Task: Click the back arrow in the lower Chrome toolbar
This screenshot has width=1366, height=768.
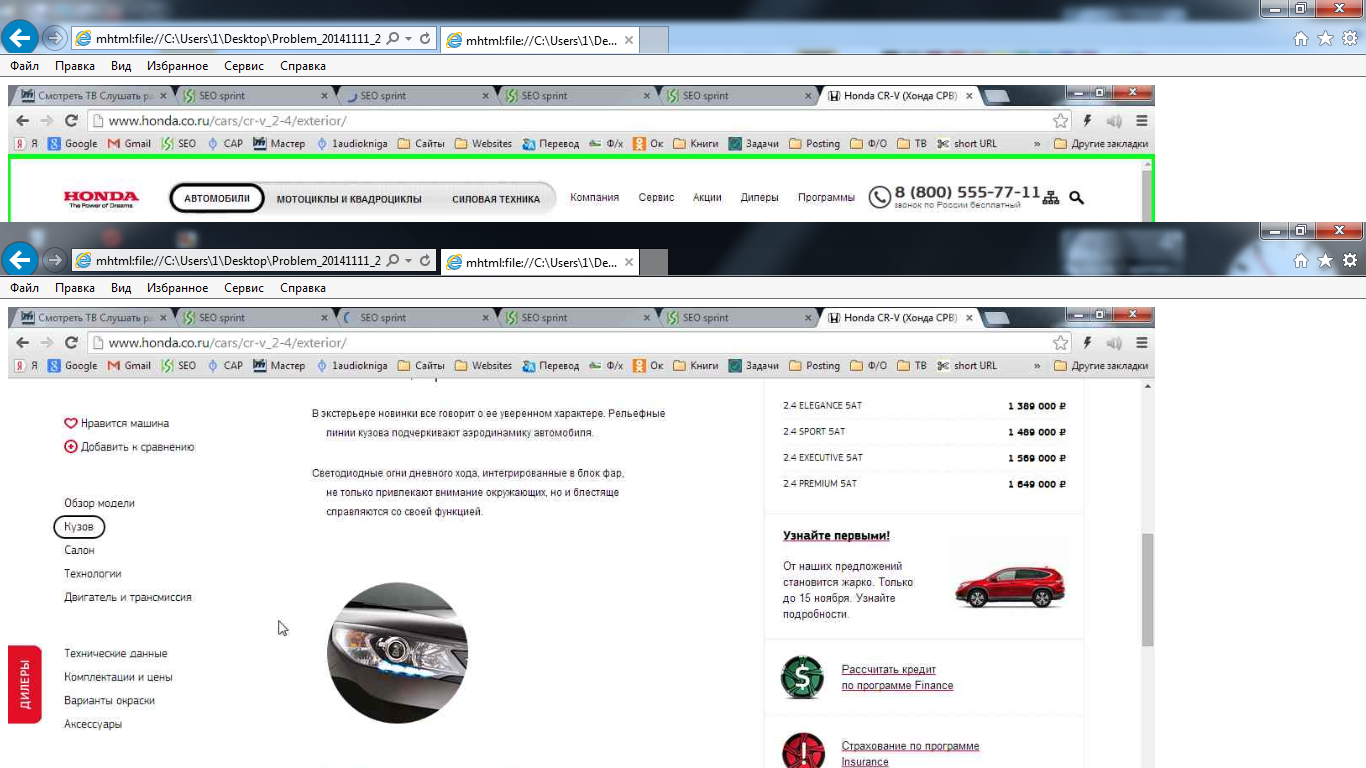Action: pyautogui.click(x=23, y=342)
